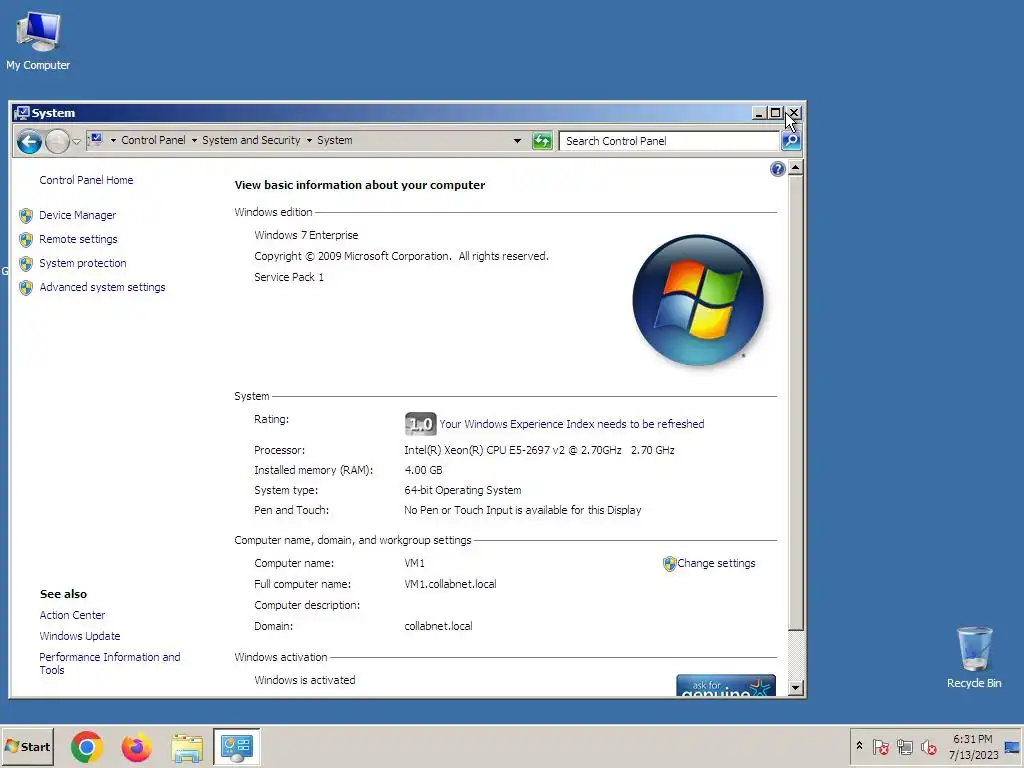Screen dimensions: 1024x768
Task: Focus the Search Control Panel field
Action: [x=669, y=141]
